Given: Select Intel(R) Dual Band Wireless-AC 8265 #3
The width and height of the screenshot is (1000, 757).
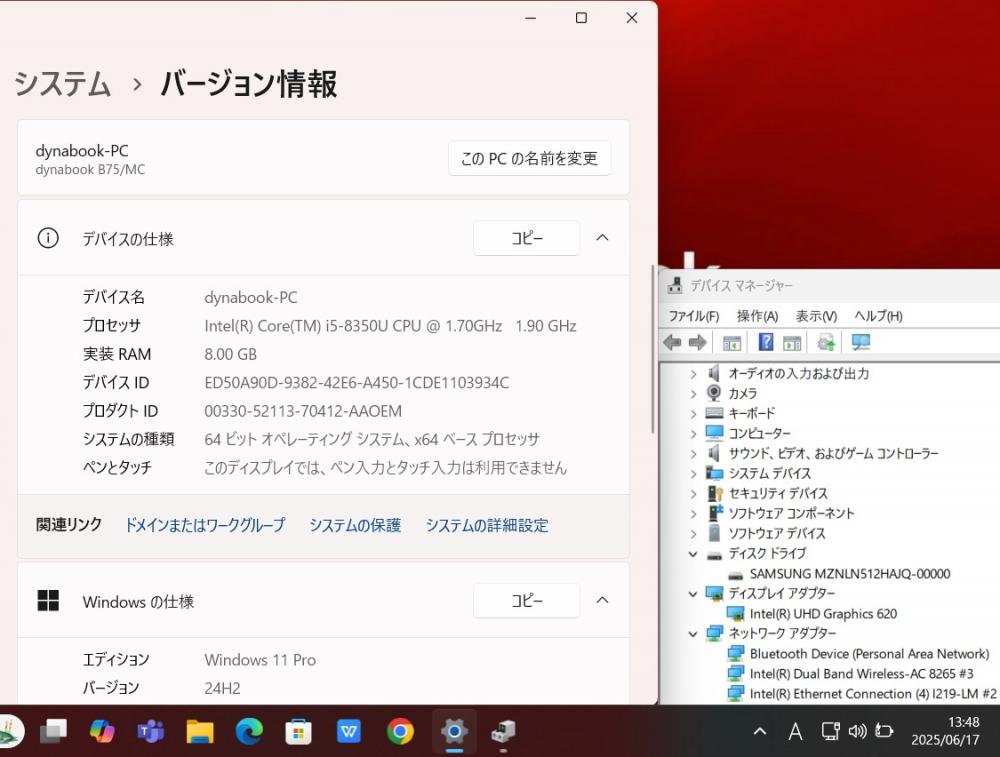Looking at the screenshot, I should [862, 673].
